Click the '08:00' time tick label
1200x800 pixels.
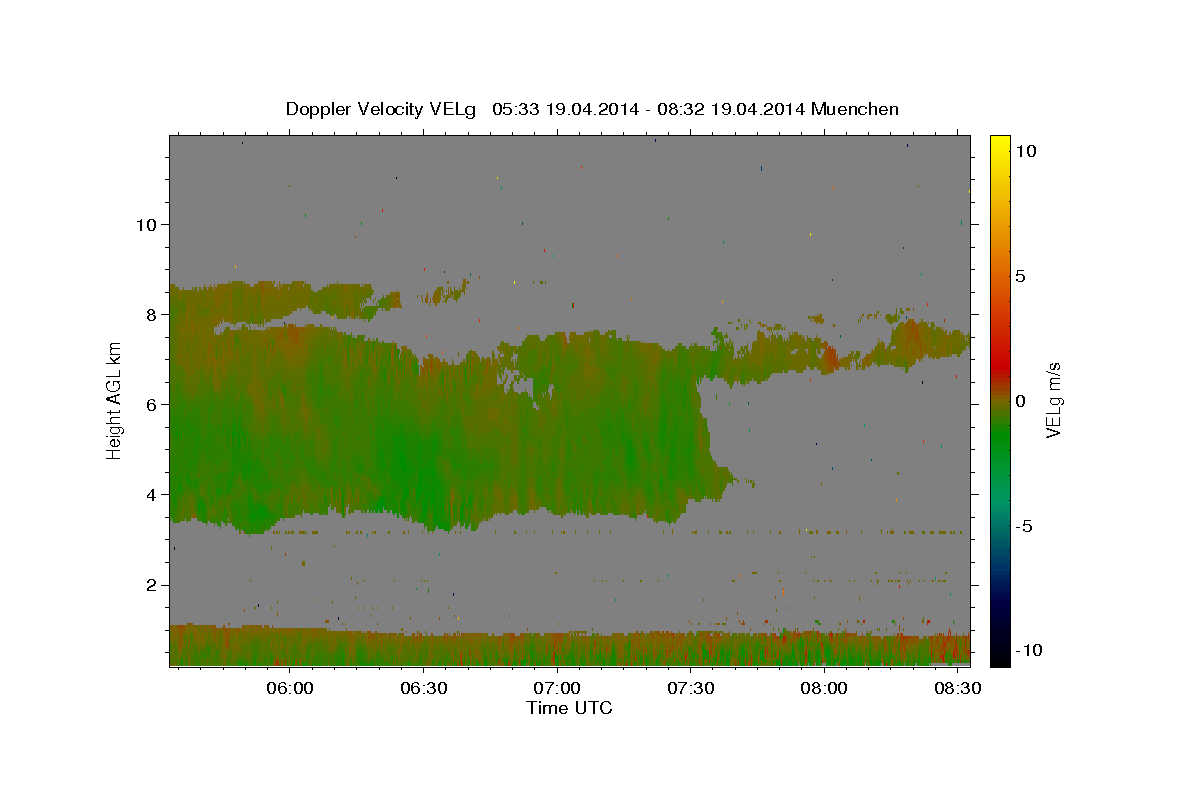click(824, 689)
